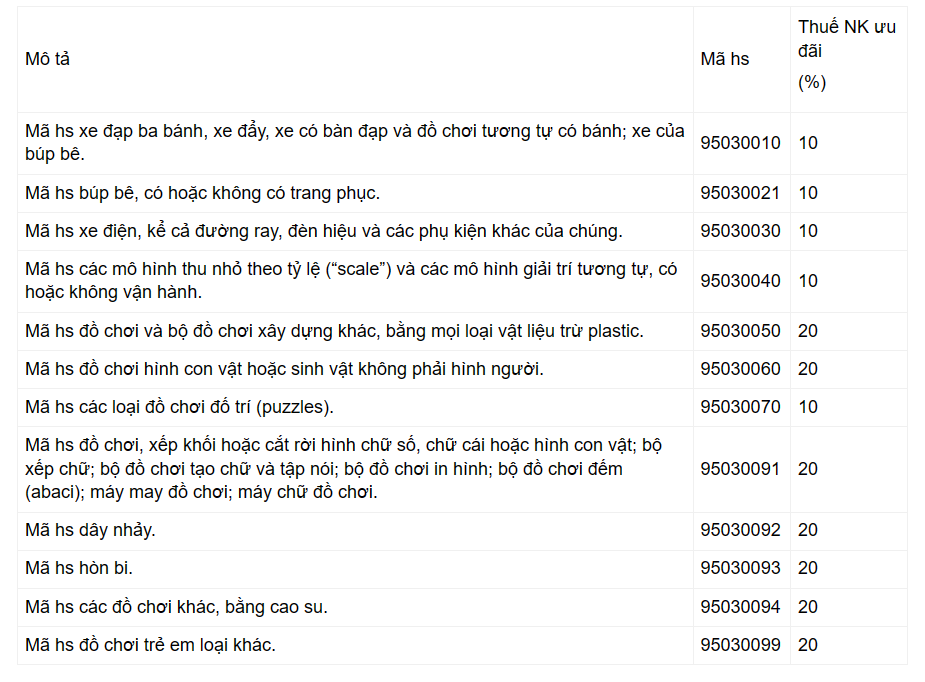Click the "Mô tả" column header
The image size is (925, 682).
pyautogui.click(x=48, y=59)
